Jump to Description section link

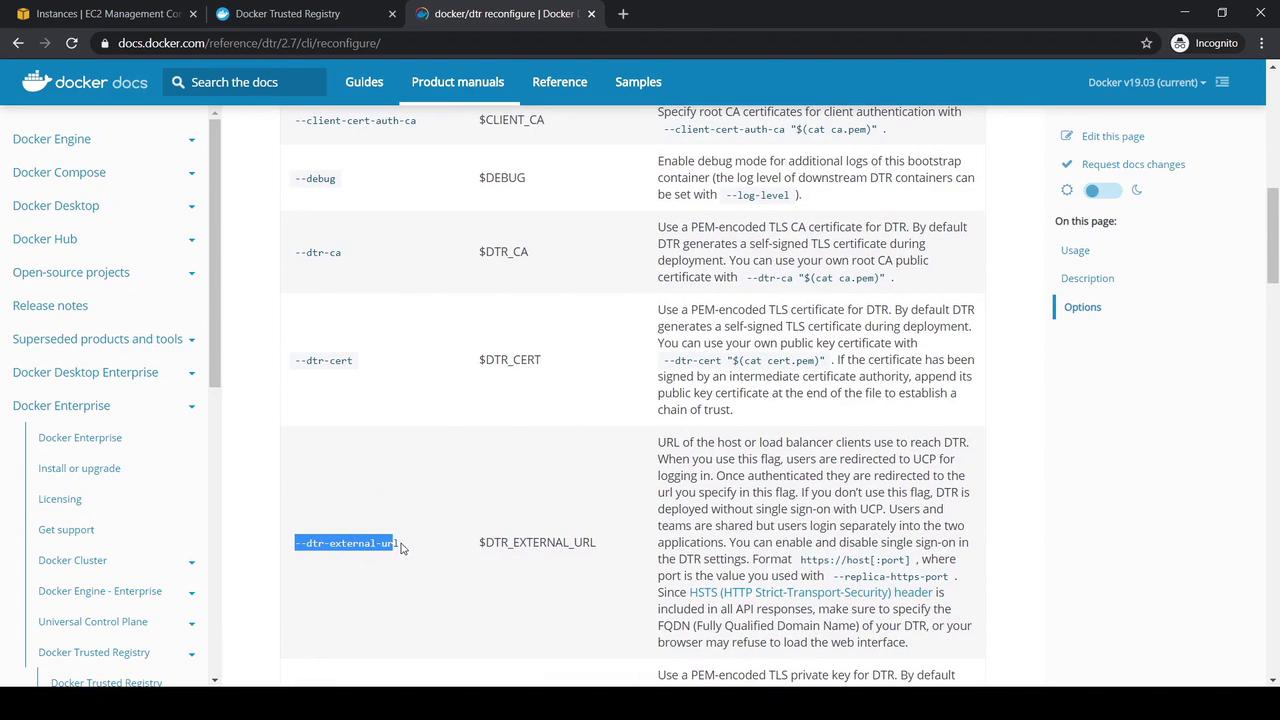[x=1087, y=278]
